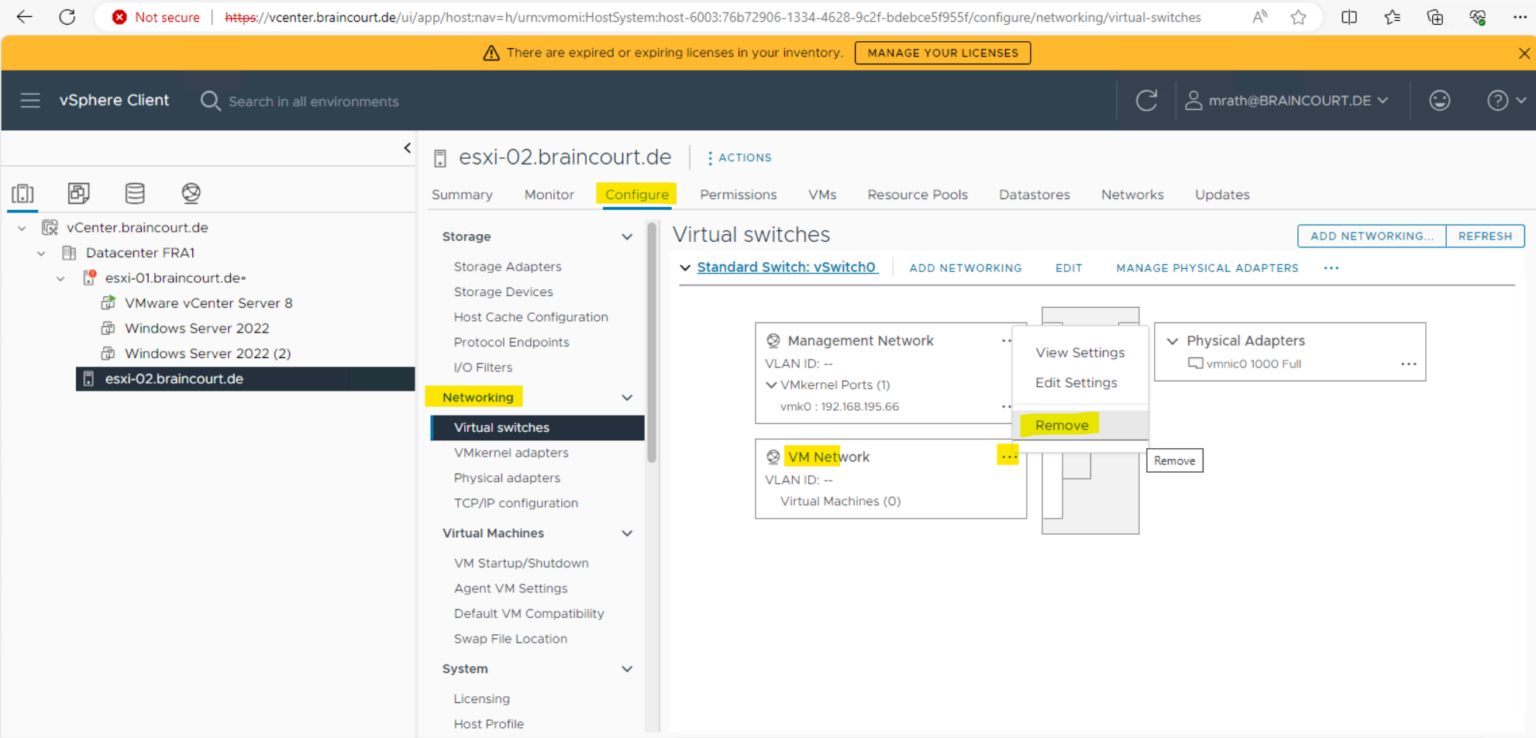Open the VM Network three-dot menu
1536x738 pixels.
1008,457
